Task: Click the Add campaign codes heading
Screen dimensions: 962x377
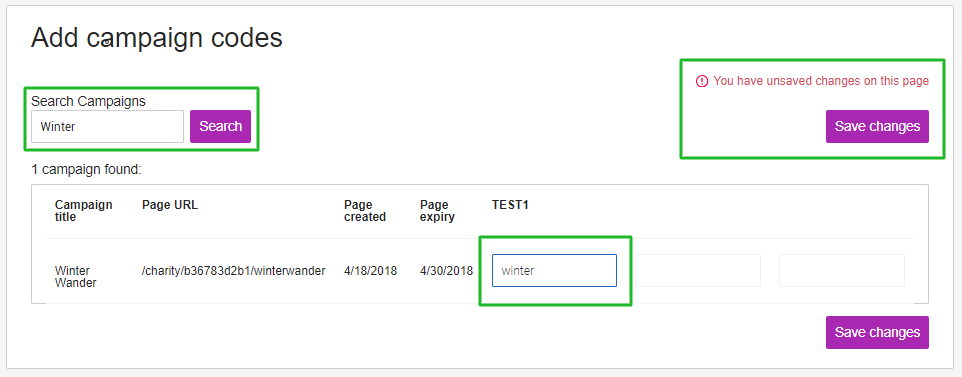Action: click(157, 38)
